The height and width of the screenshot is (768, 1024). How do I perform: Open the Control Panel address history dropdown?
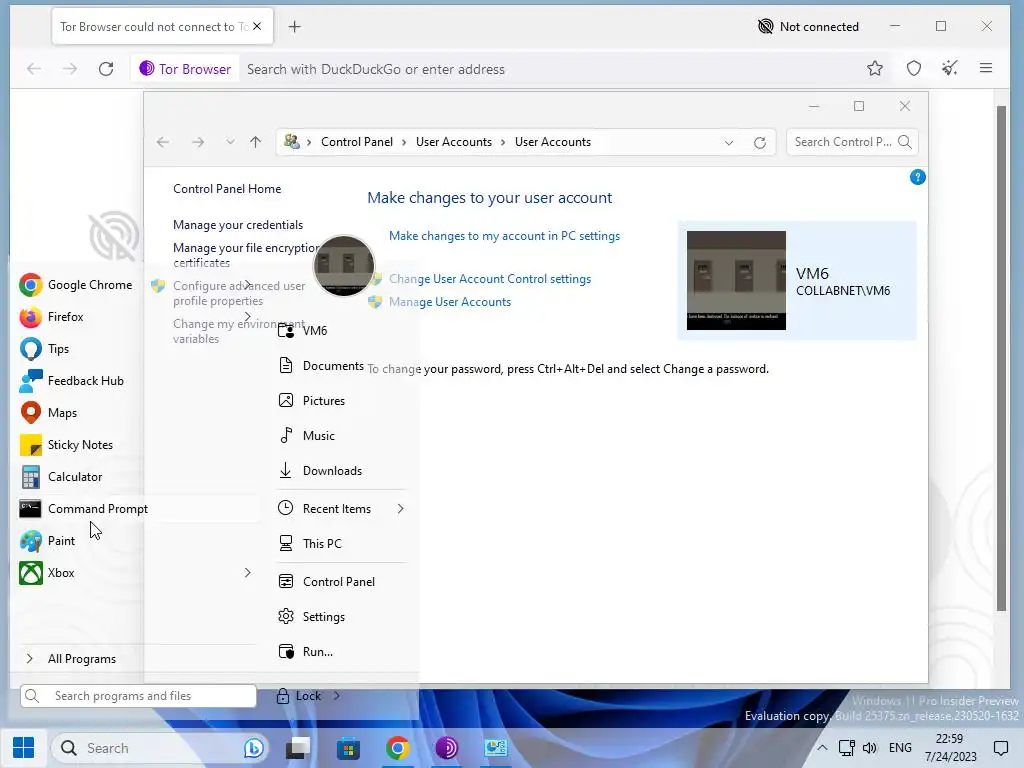[729, 142]
